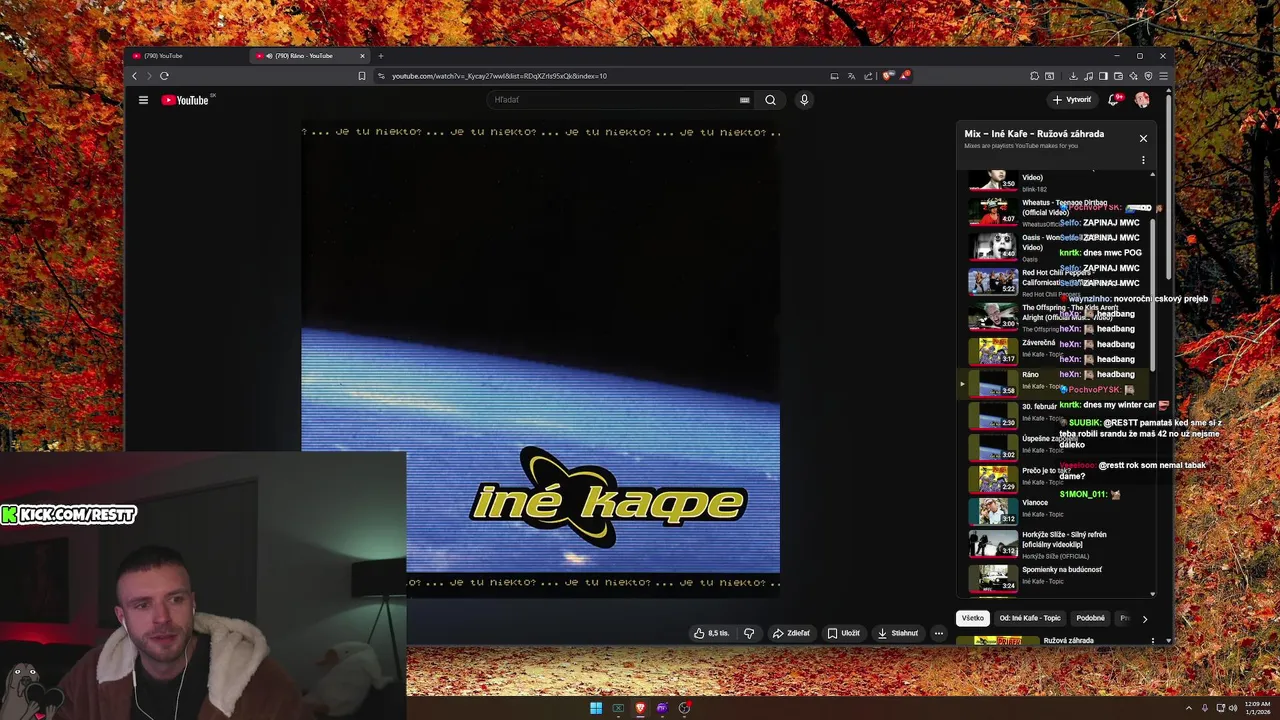Screen dimensions: 1280x720
Task: Open Brave browser in the taskbar
Action: click(640, 708)
